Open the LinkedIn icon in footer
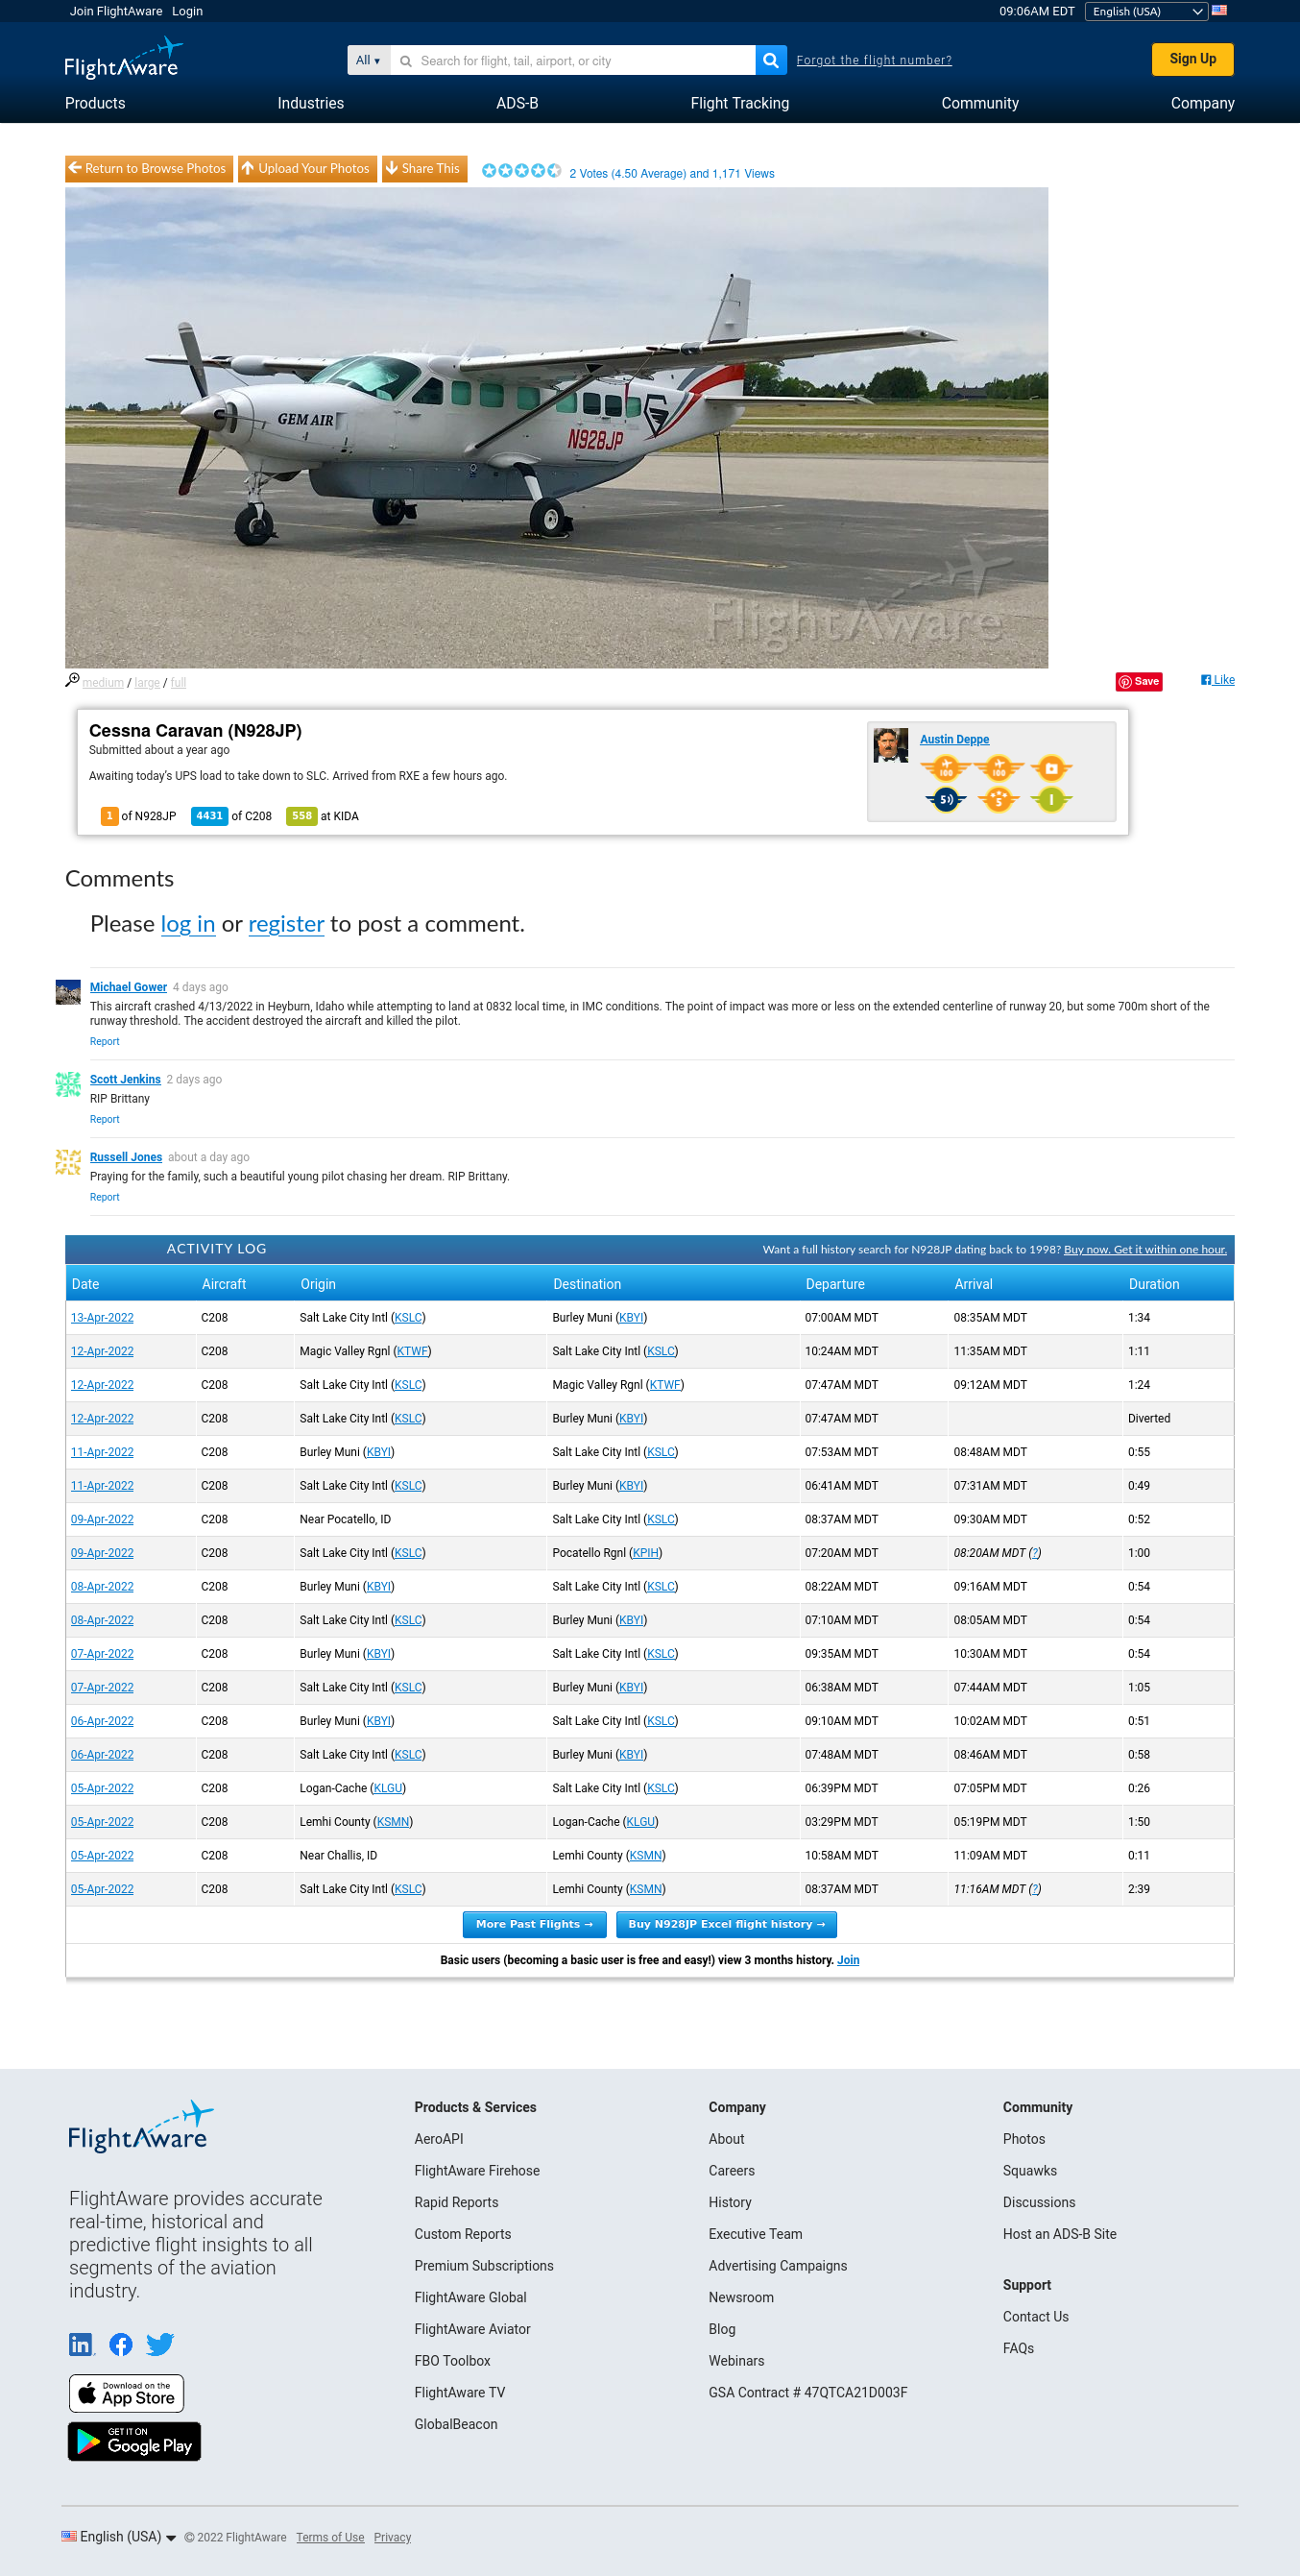 (x=81, y=2344)
